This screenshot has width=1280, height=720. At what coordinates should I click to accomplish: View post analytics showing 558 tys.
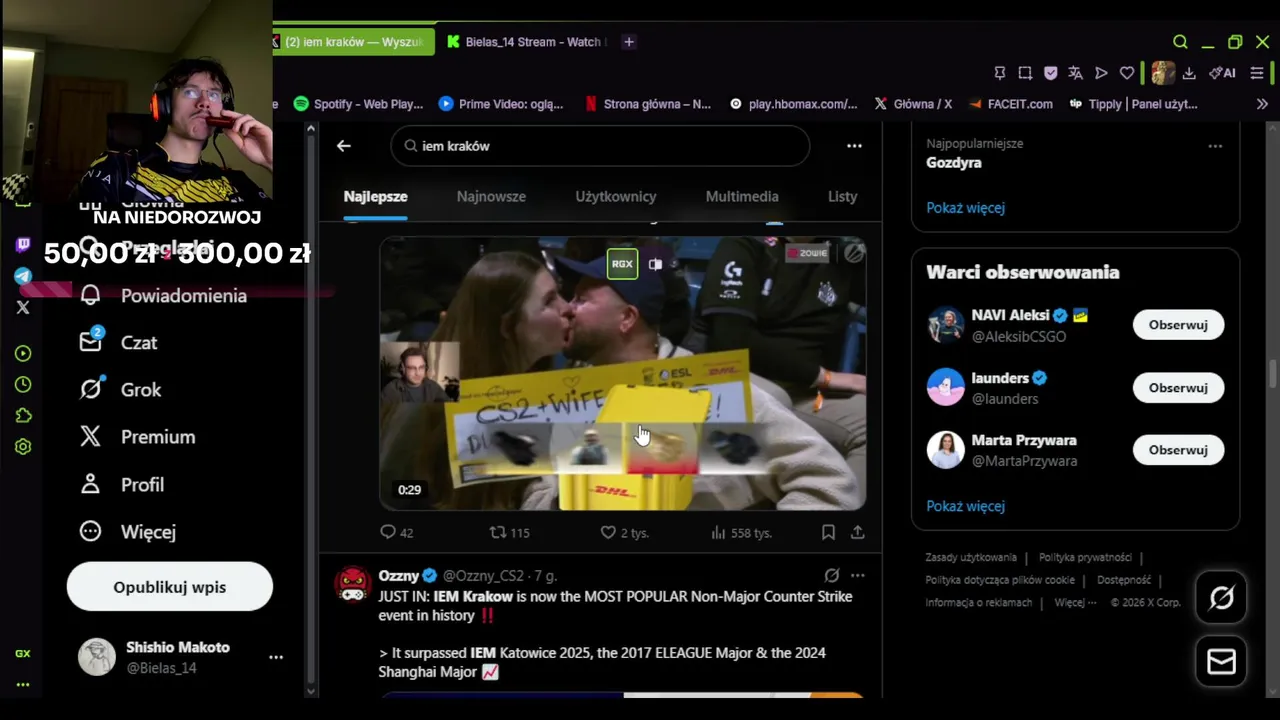click(x=741, y=533)
